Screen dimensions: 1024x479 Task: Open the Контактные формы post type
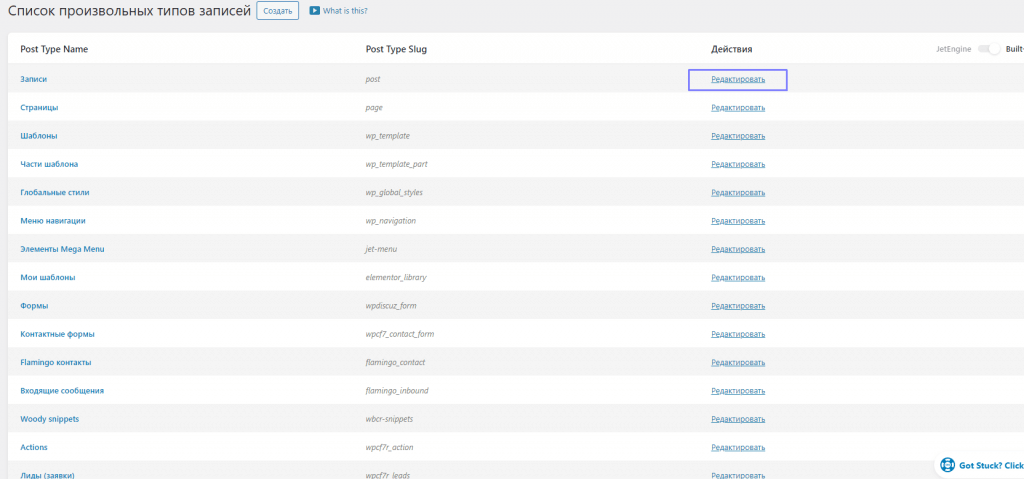tap(57, 334)
